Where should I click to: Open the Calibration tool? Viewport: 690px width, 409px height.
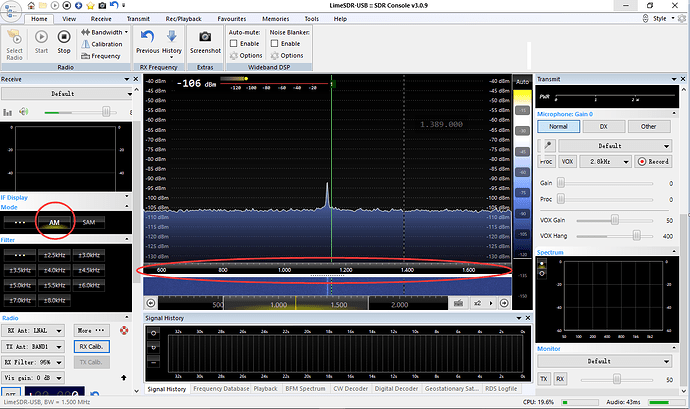(106, 44)
